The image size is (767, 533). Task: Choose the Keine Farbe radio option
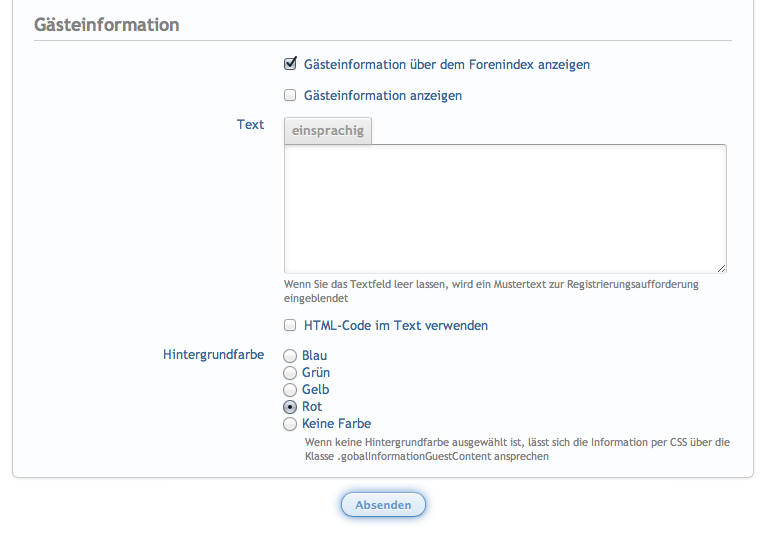(x=290, y=424)
